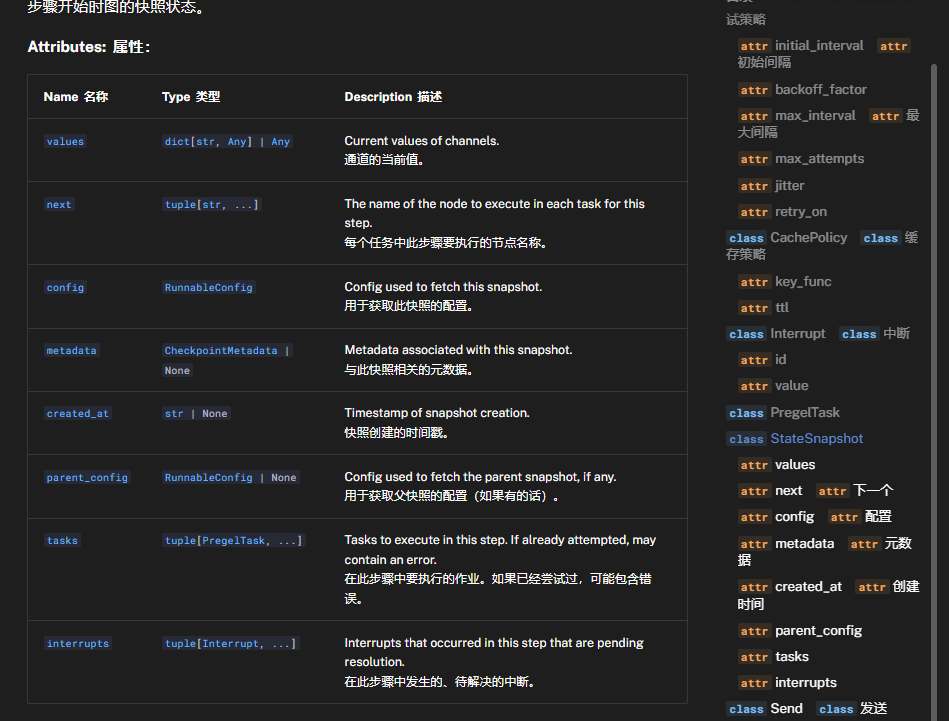Select interrupts in the right sidebar outline
Screen dimensions: 949x721
805,683
